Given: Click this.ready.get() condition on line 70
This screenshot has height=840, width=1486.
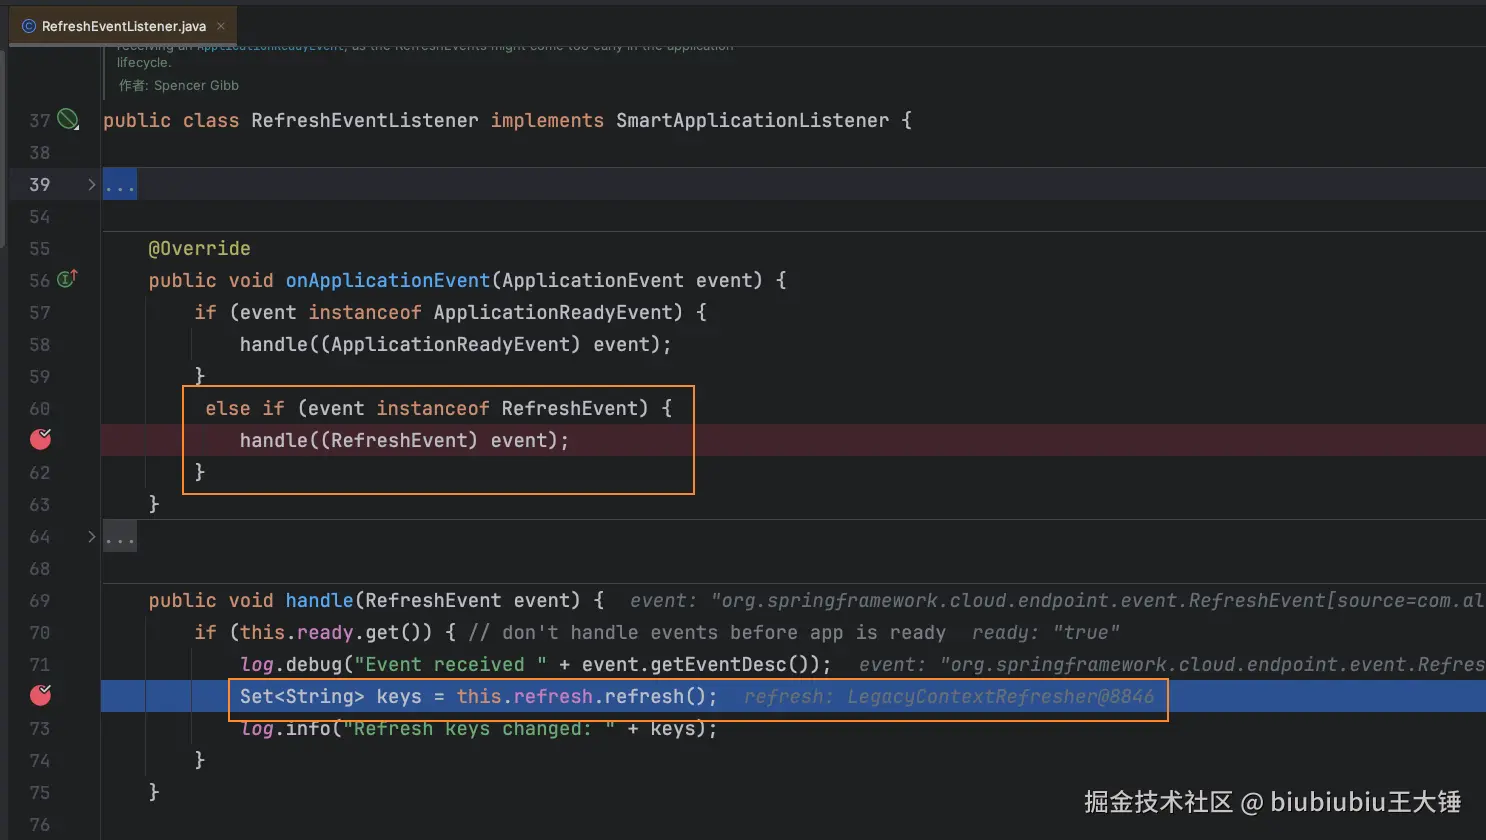Looking at the screenshot, I should tap(336, 632).
